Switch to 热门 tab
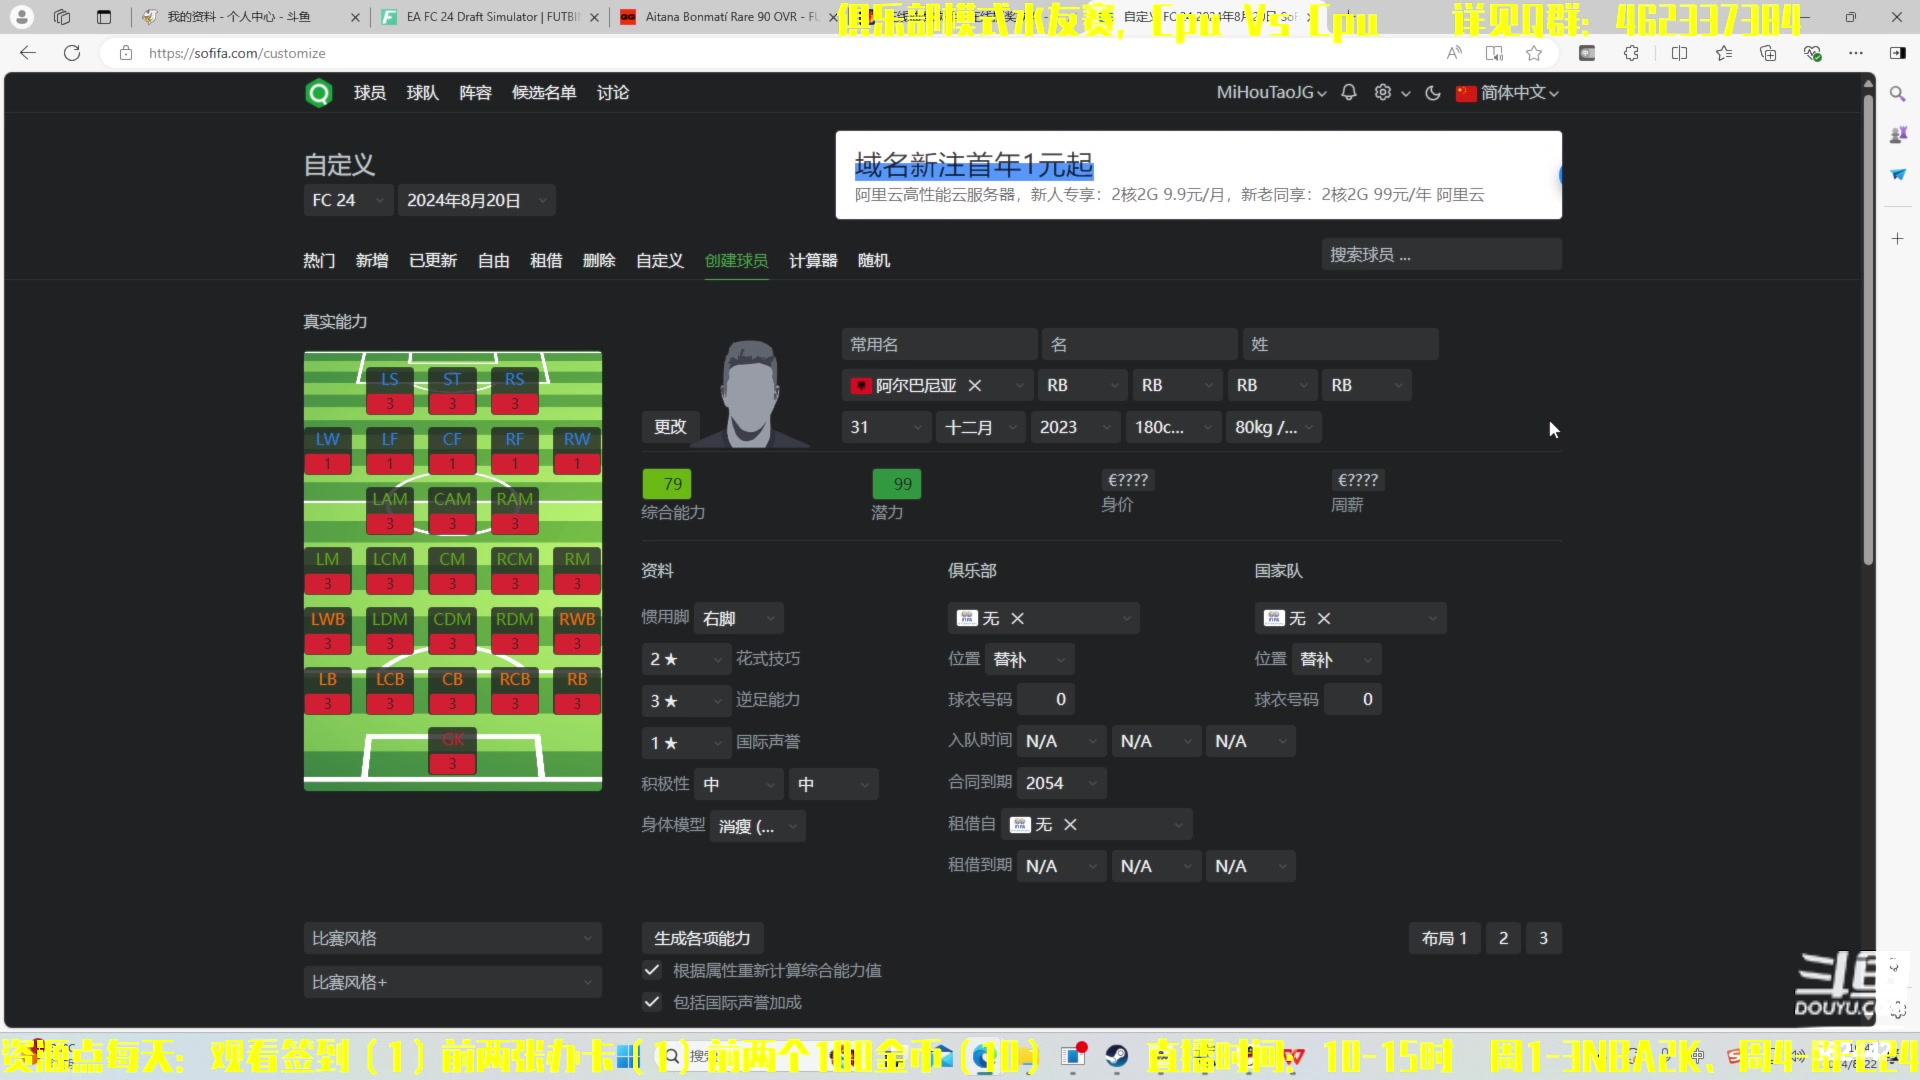Screen dimensions: 1920x1080 [x=319, y=260]
